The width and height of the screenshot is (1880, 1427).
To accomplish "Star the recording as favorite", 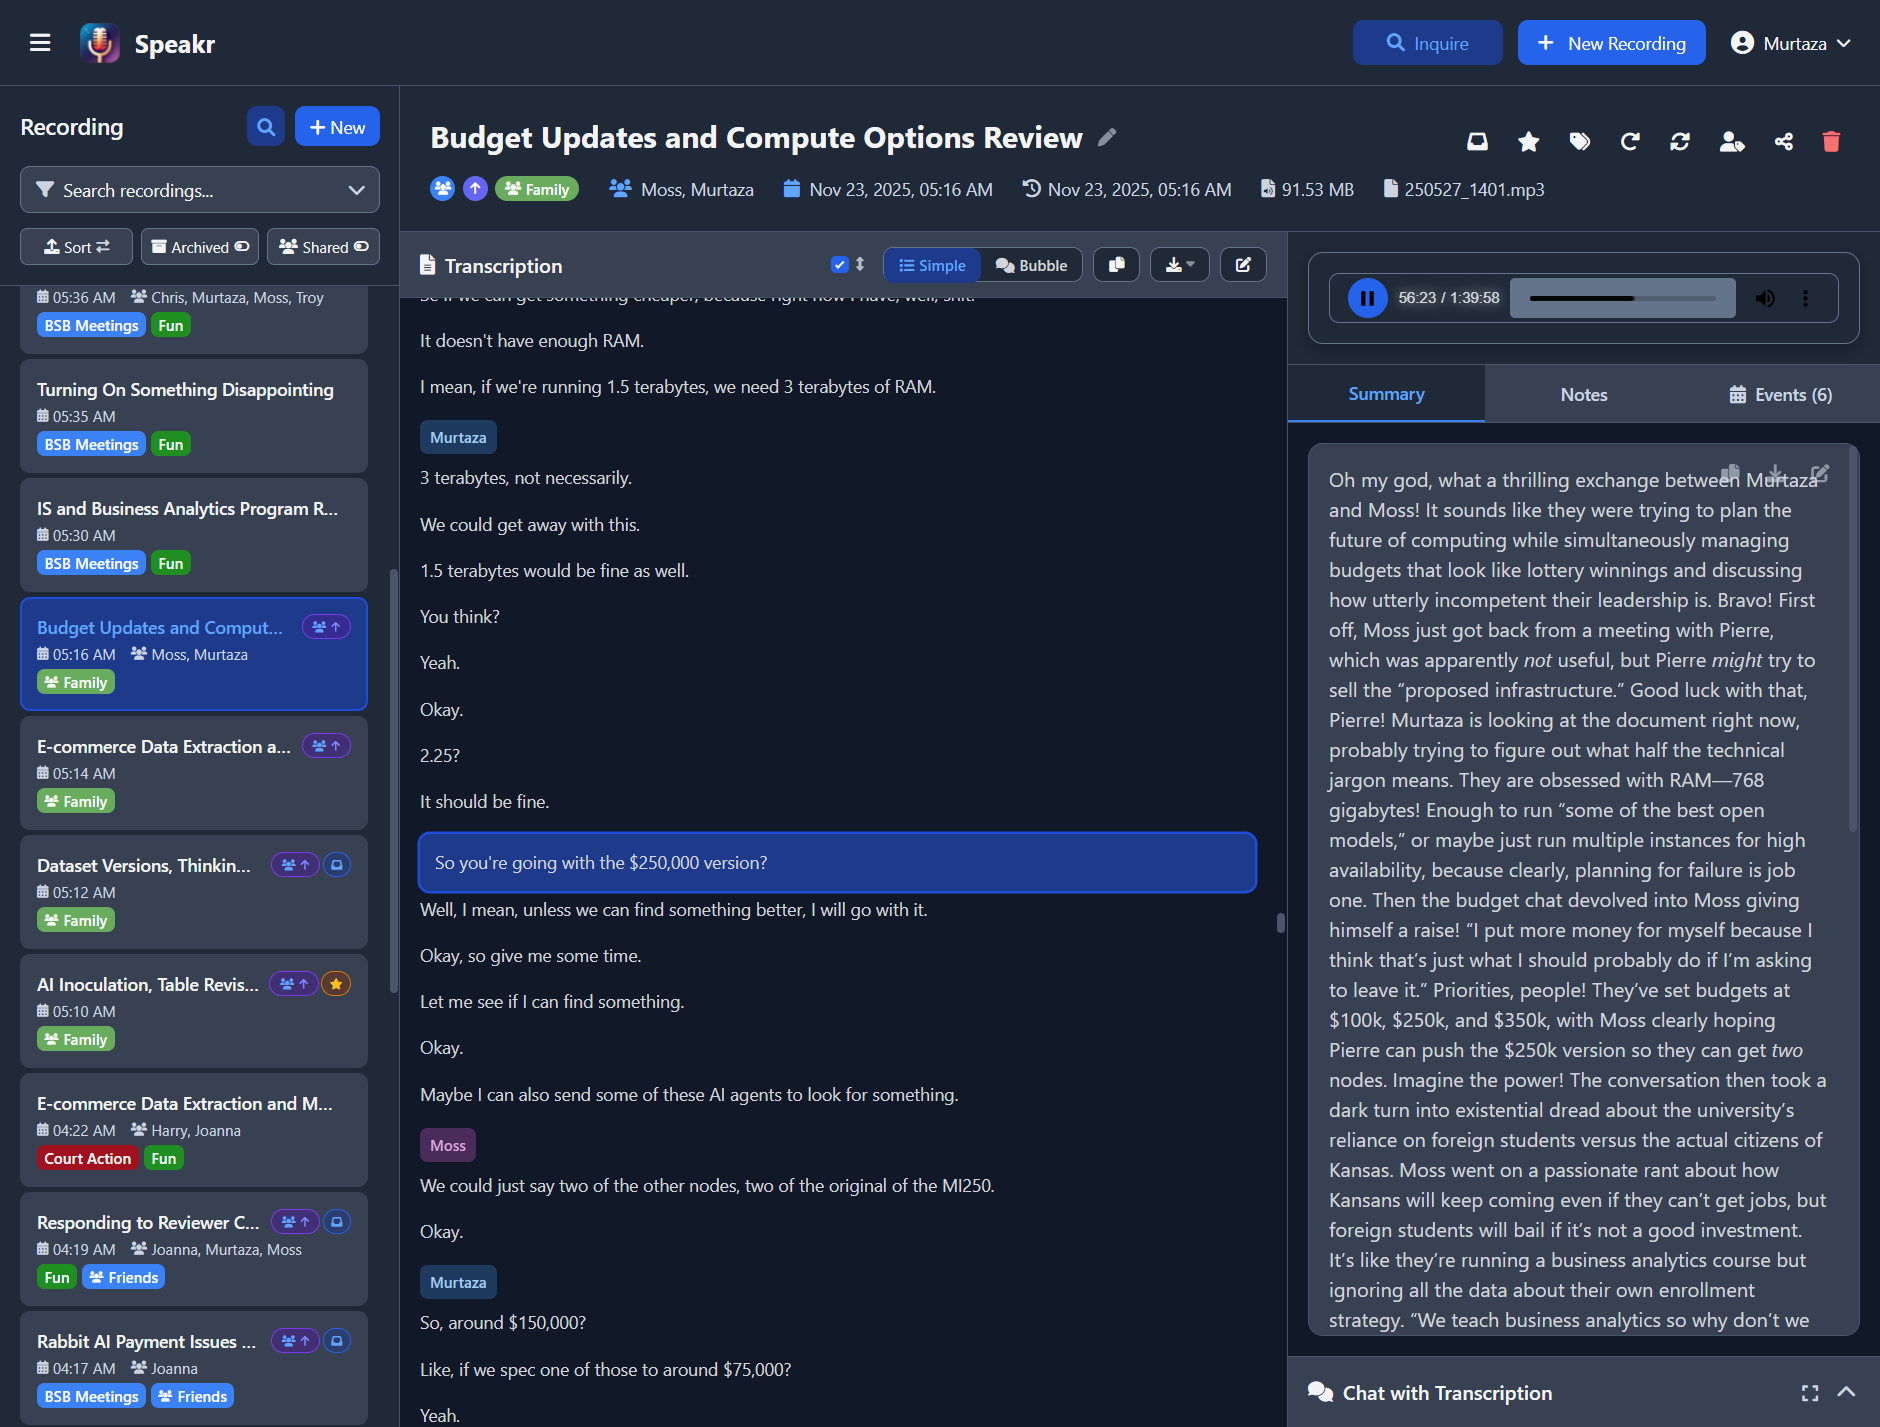I will [x=1528, y=141].
